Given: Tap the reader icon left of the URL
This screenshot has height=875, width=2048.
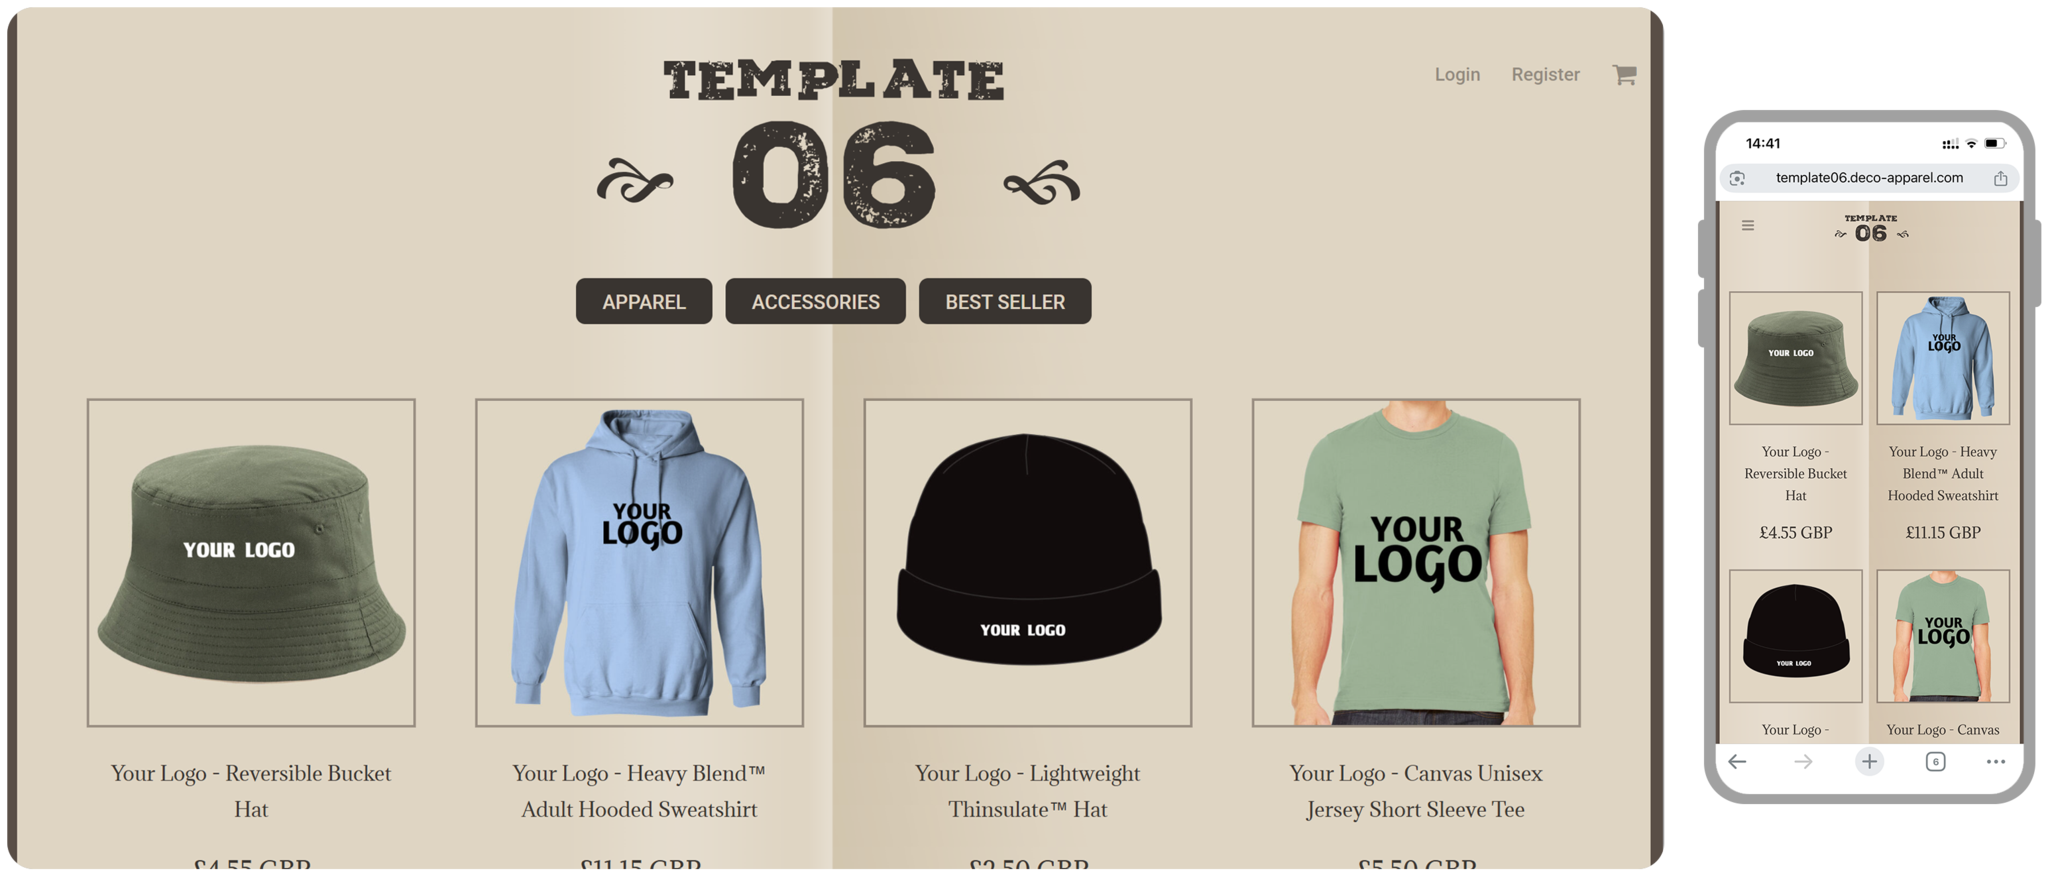Looking at the screenshot, I should 1738,178.
